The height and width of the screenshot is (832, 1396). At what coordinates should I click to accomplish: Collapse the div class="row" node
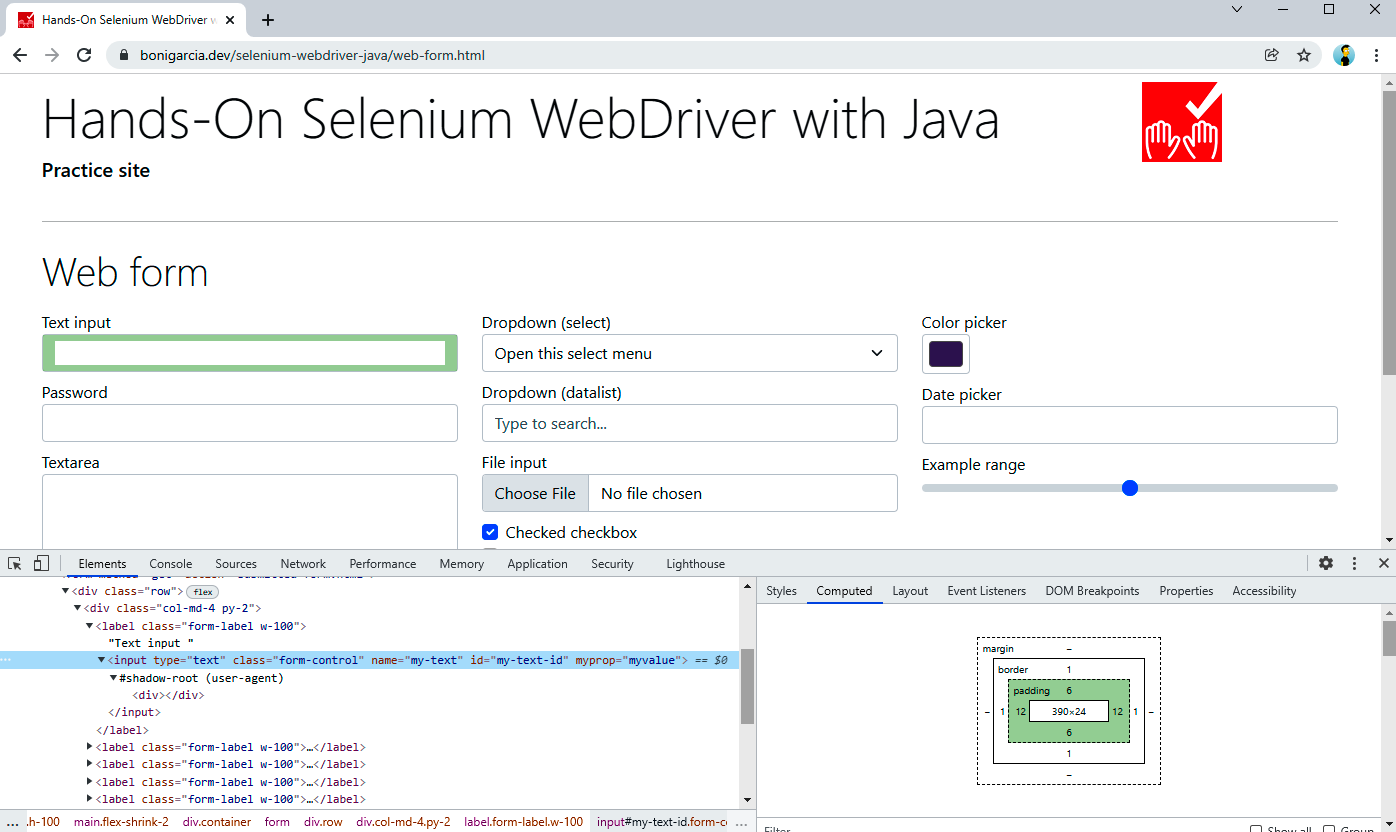[65, 591]
